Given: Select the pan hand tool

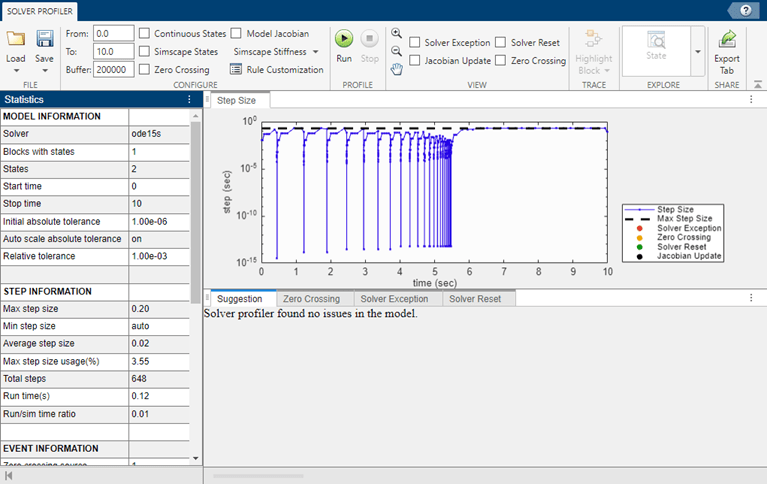Looking at the screenshot, I should pyautogui.click(x=397, y=68).
